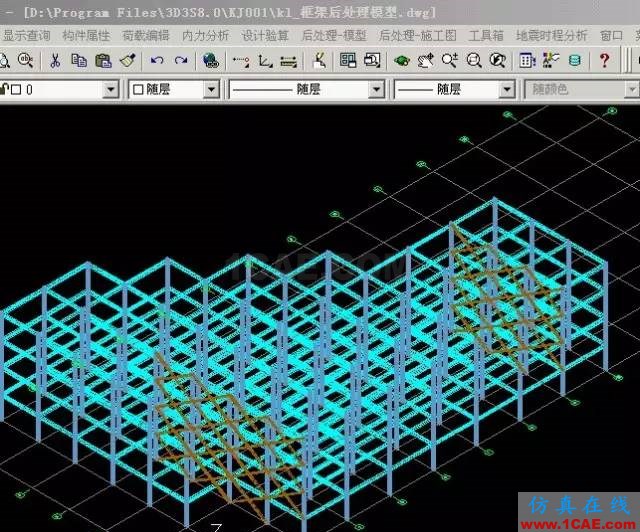
Task: Toggle the layer 0 lock icon
Action: [x=4, y=89]
